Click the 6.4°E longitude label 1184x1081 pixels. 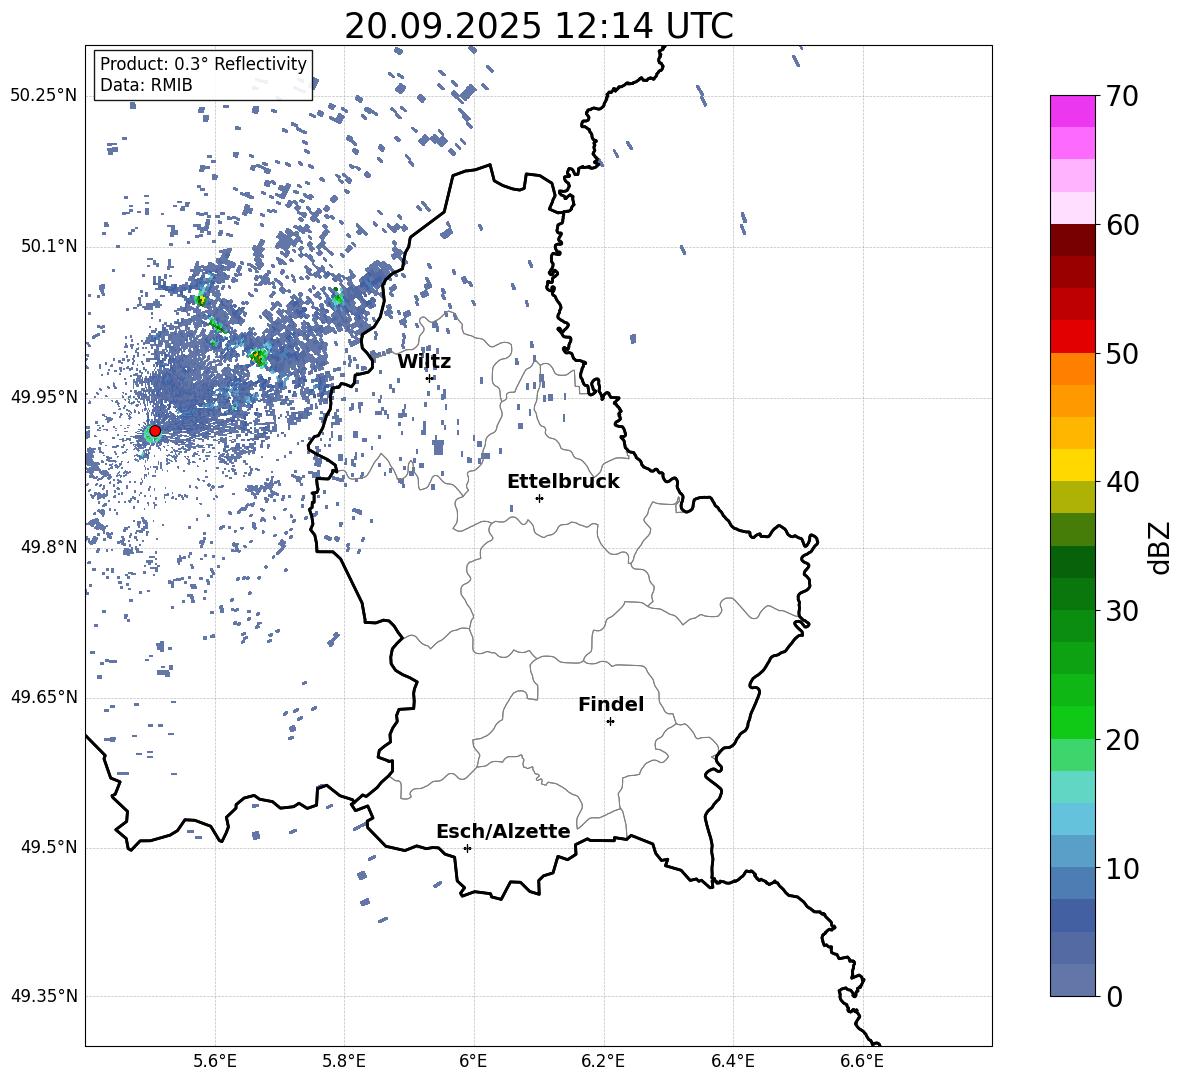(x=732, y=1061)
